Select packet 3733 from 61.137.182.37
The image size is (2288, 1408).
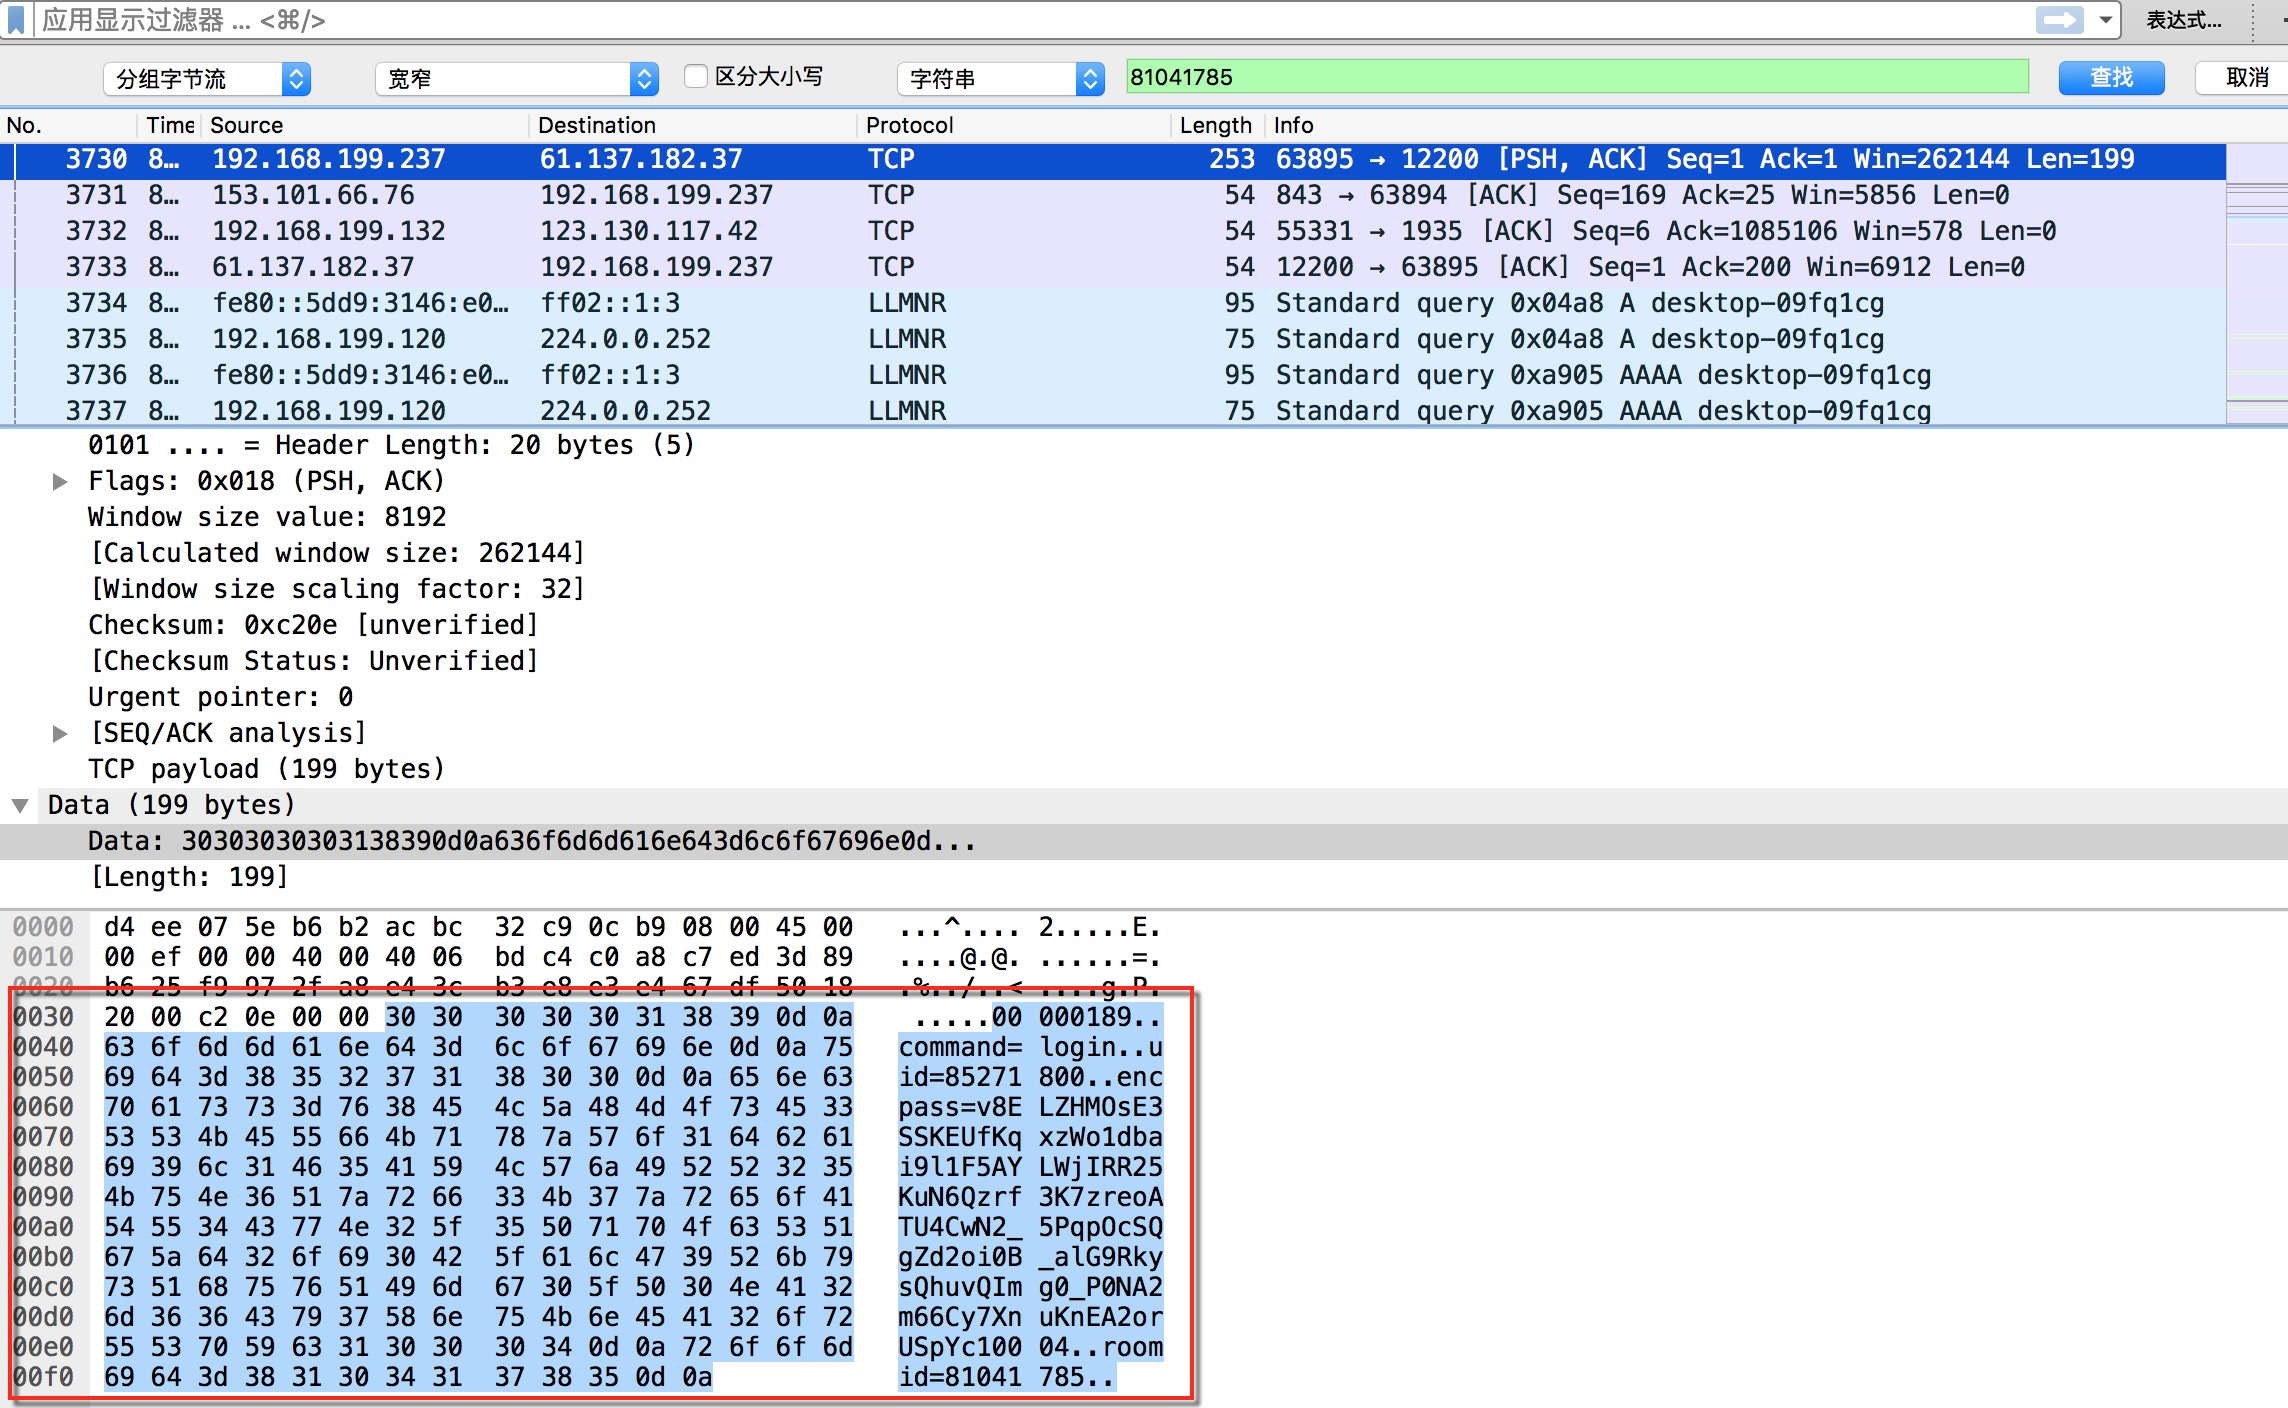point(1113,267)
